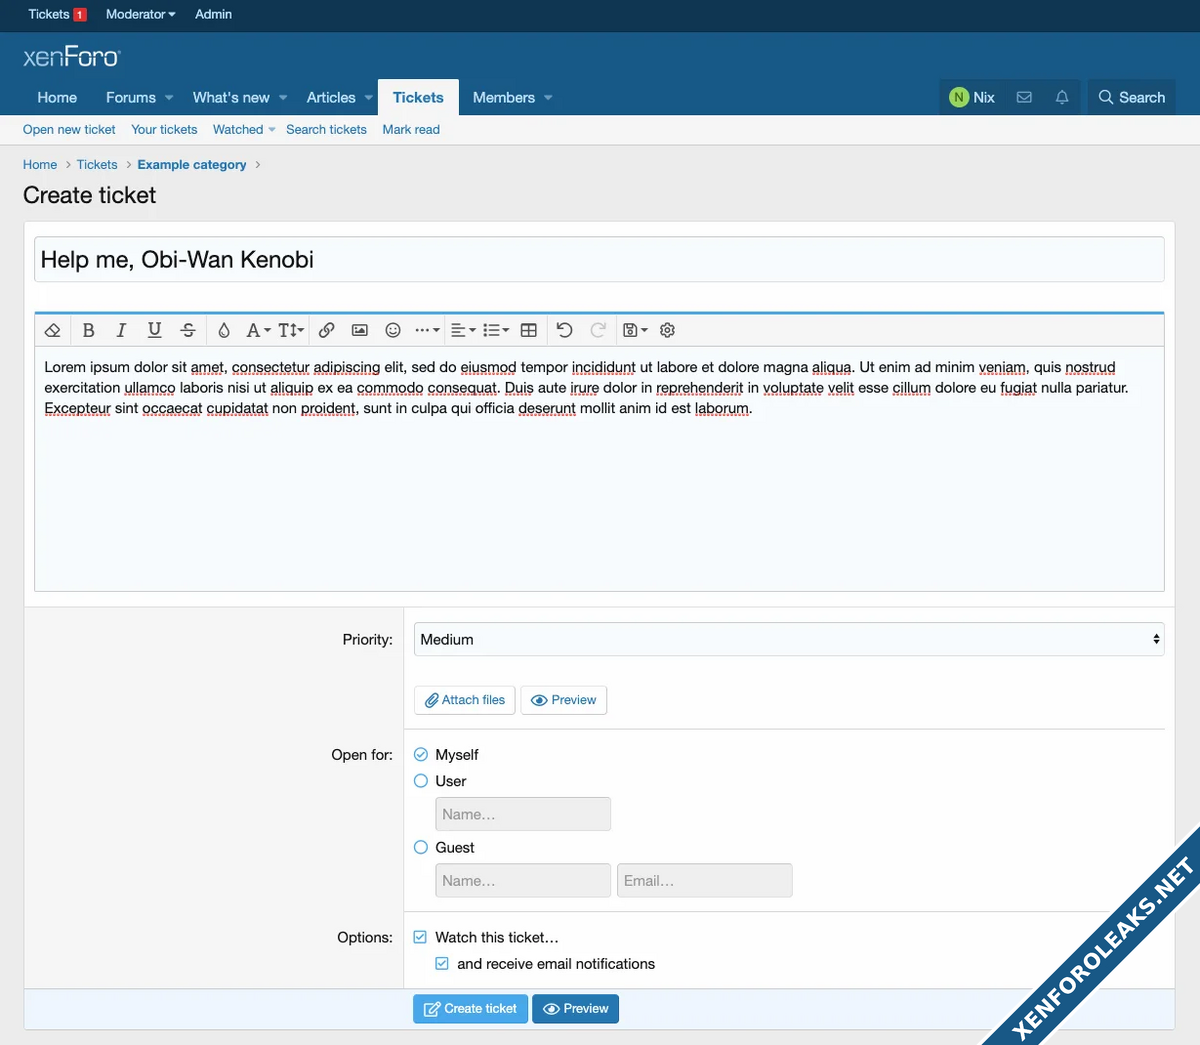Image resolution: width=1200 pixels, height=1045 pixels.
Task: Open the Members navigation tab
Action: point(503,97)
